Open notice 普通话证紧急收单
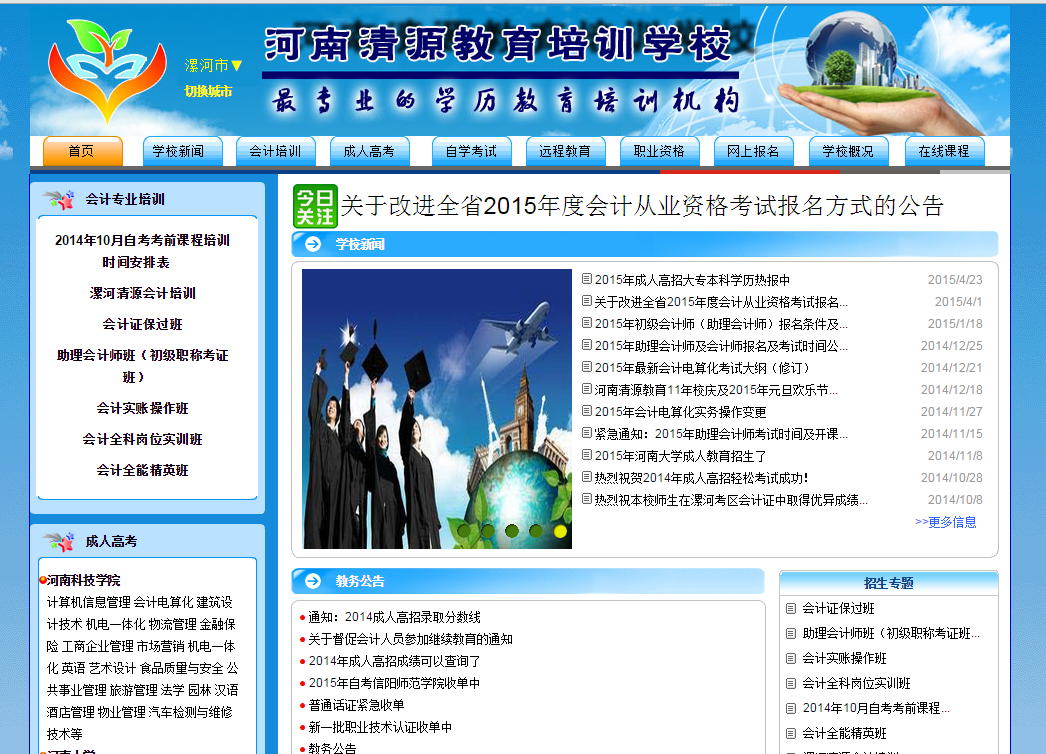The width and height of the screenshot is (1046, 754). tap(356, 705)
